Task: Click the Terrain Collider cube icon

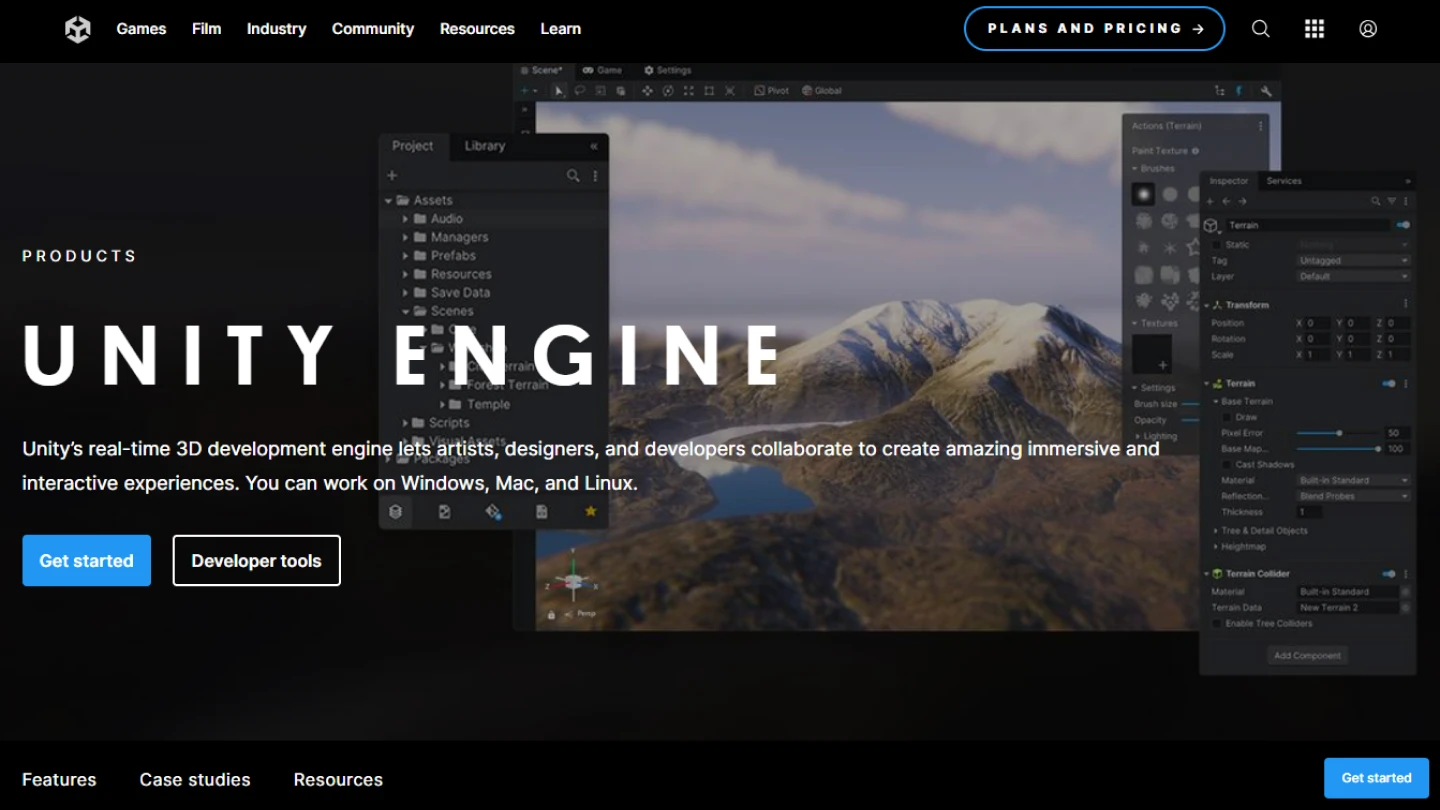Action: tap(1217, 574)
